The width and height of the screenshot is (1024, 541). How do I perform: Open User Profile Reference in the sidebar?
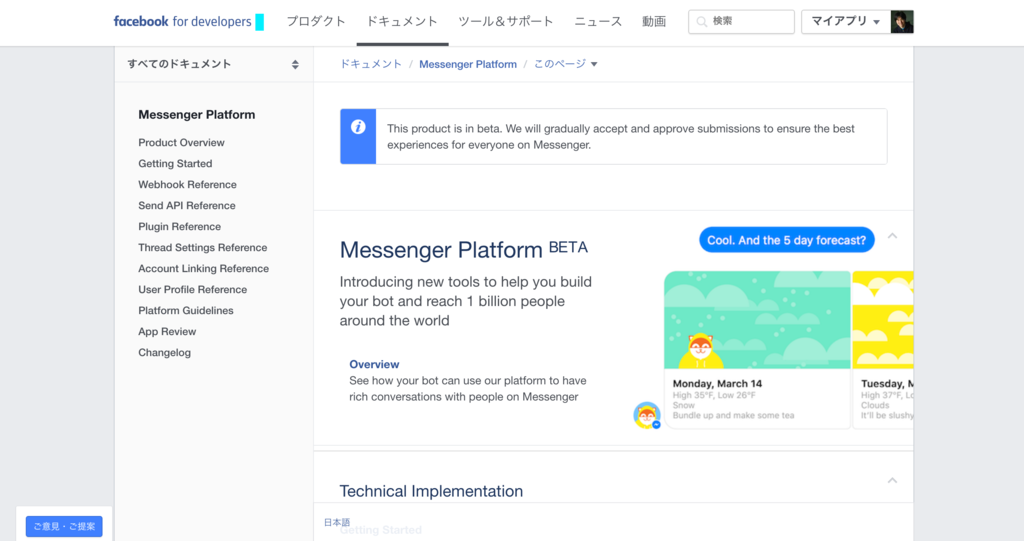tap(193, 289)
